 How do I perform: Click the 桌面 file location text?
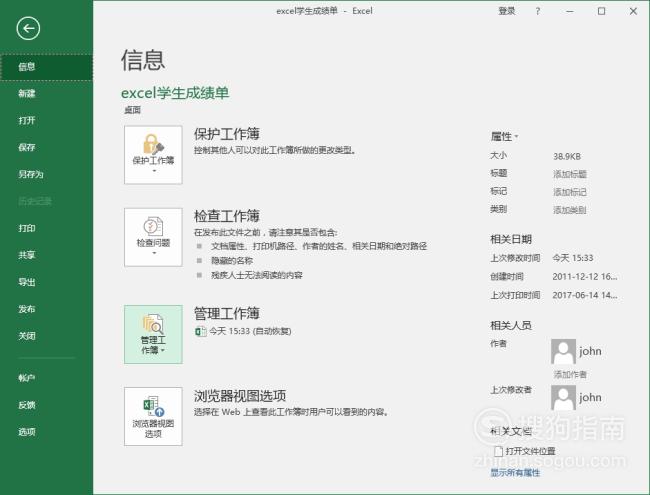(x=133, y=110)
